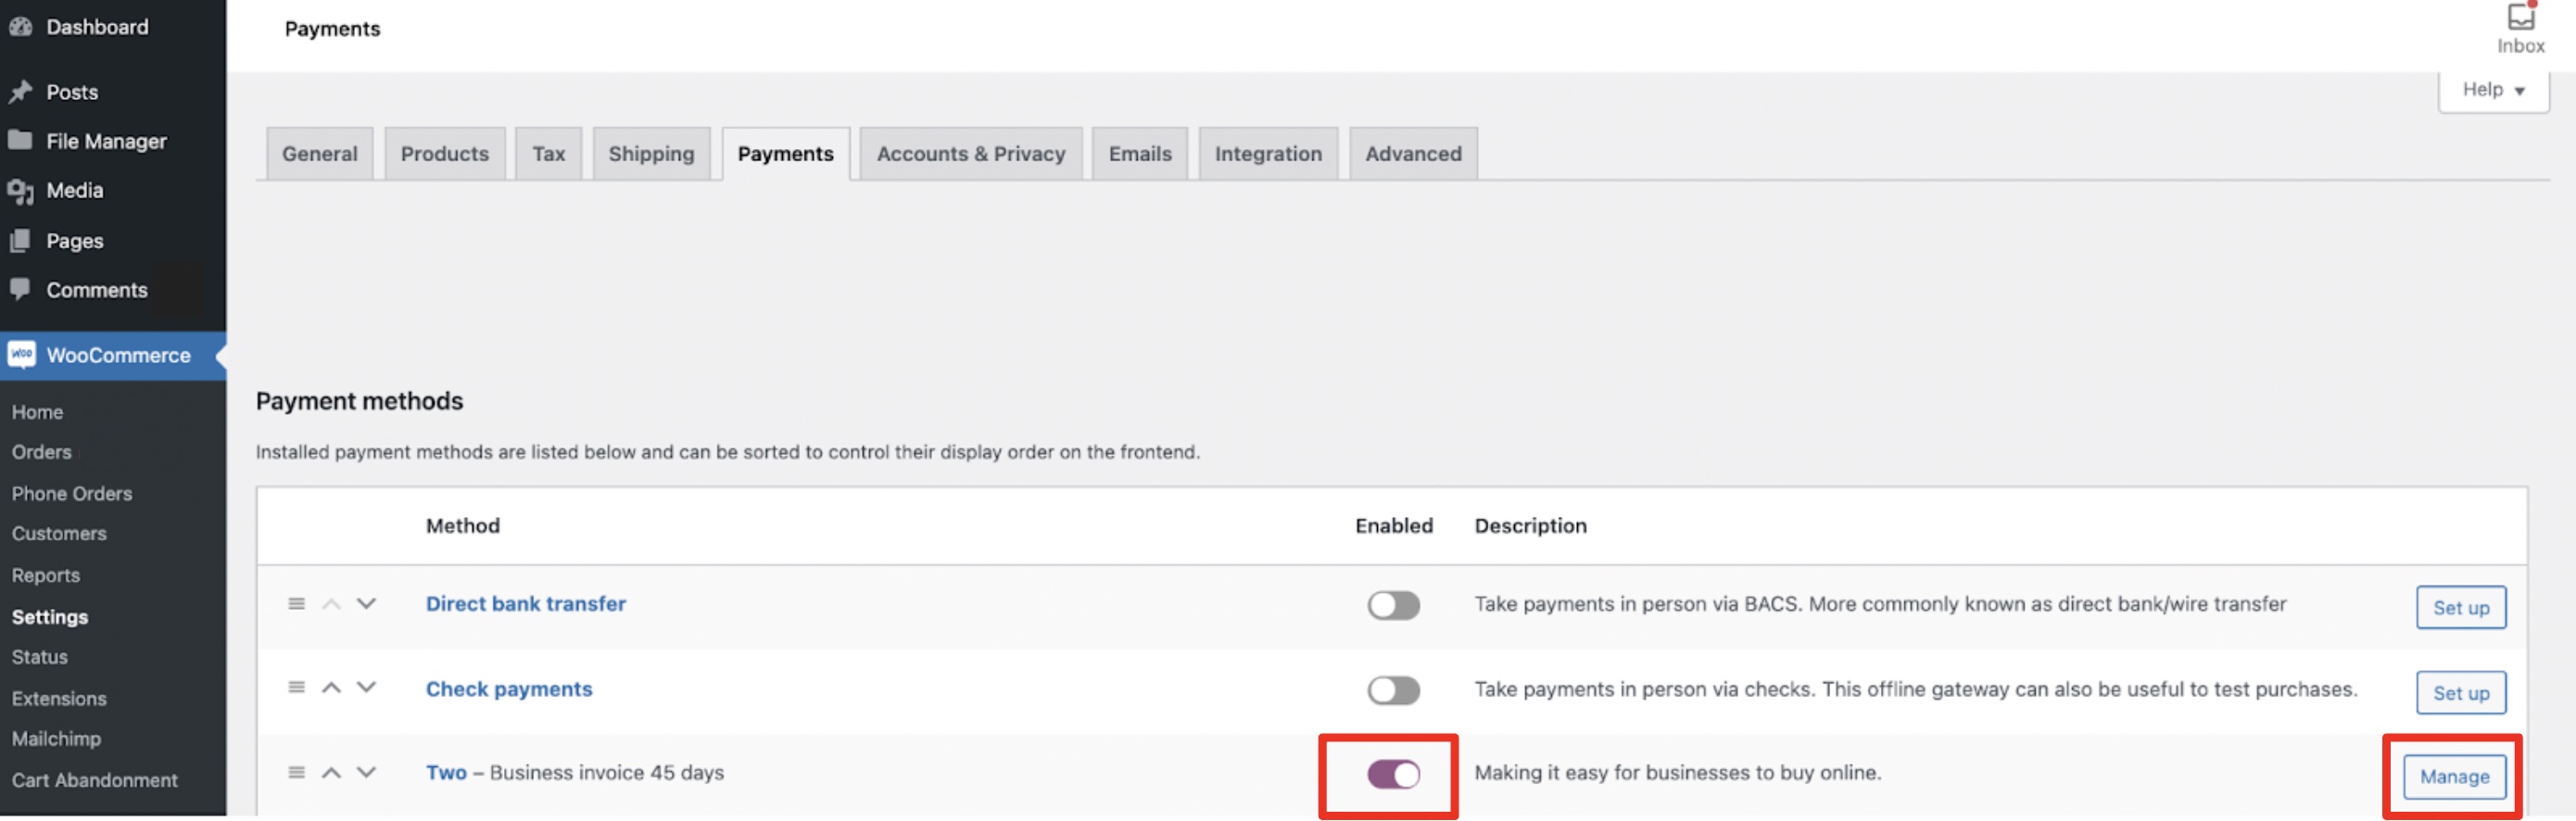Switch to the Emails tab
The width and height of the screenshot is (2576, 821).
1139,154
